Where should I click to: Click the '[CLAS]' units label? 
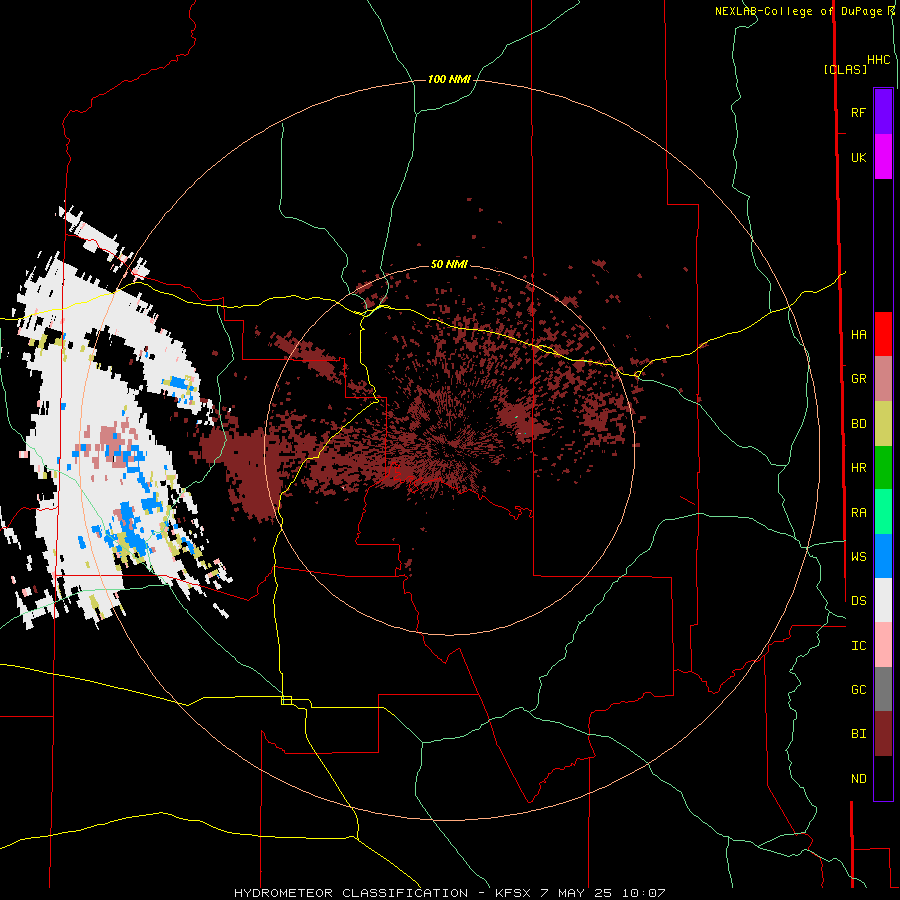(845, 70)
